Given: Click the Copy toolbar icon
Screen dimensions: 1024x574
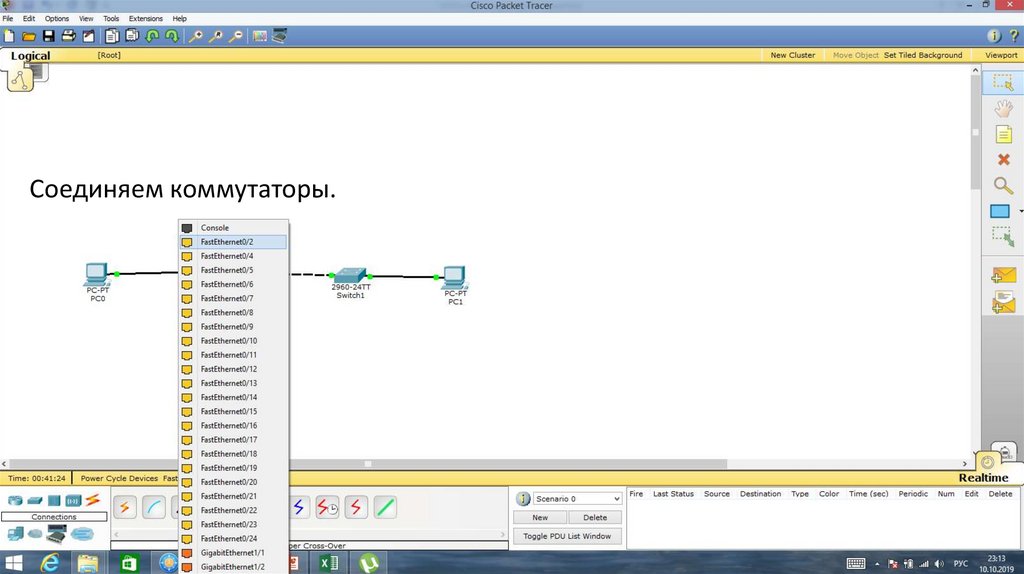Looking at the screenshot, I should [112, 36].
